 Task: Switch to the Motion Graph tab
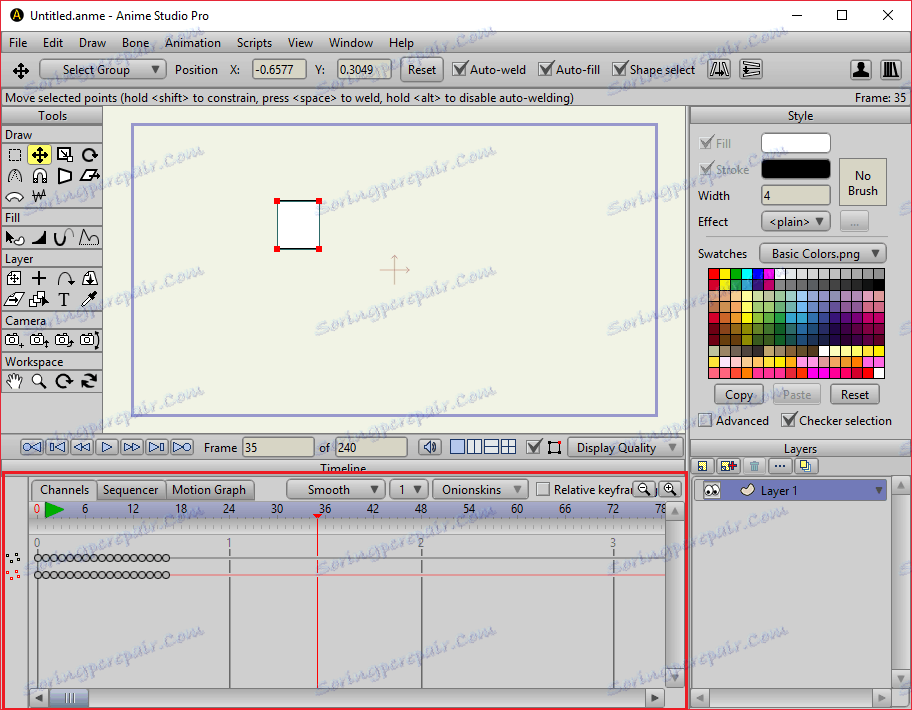click(x=209, y=490)
